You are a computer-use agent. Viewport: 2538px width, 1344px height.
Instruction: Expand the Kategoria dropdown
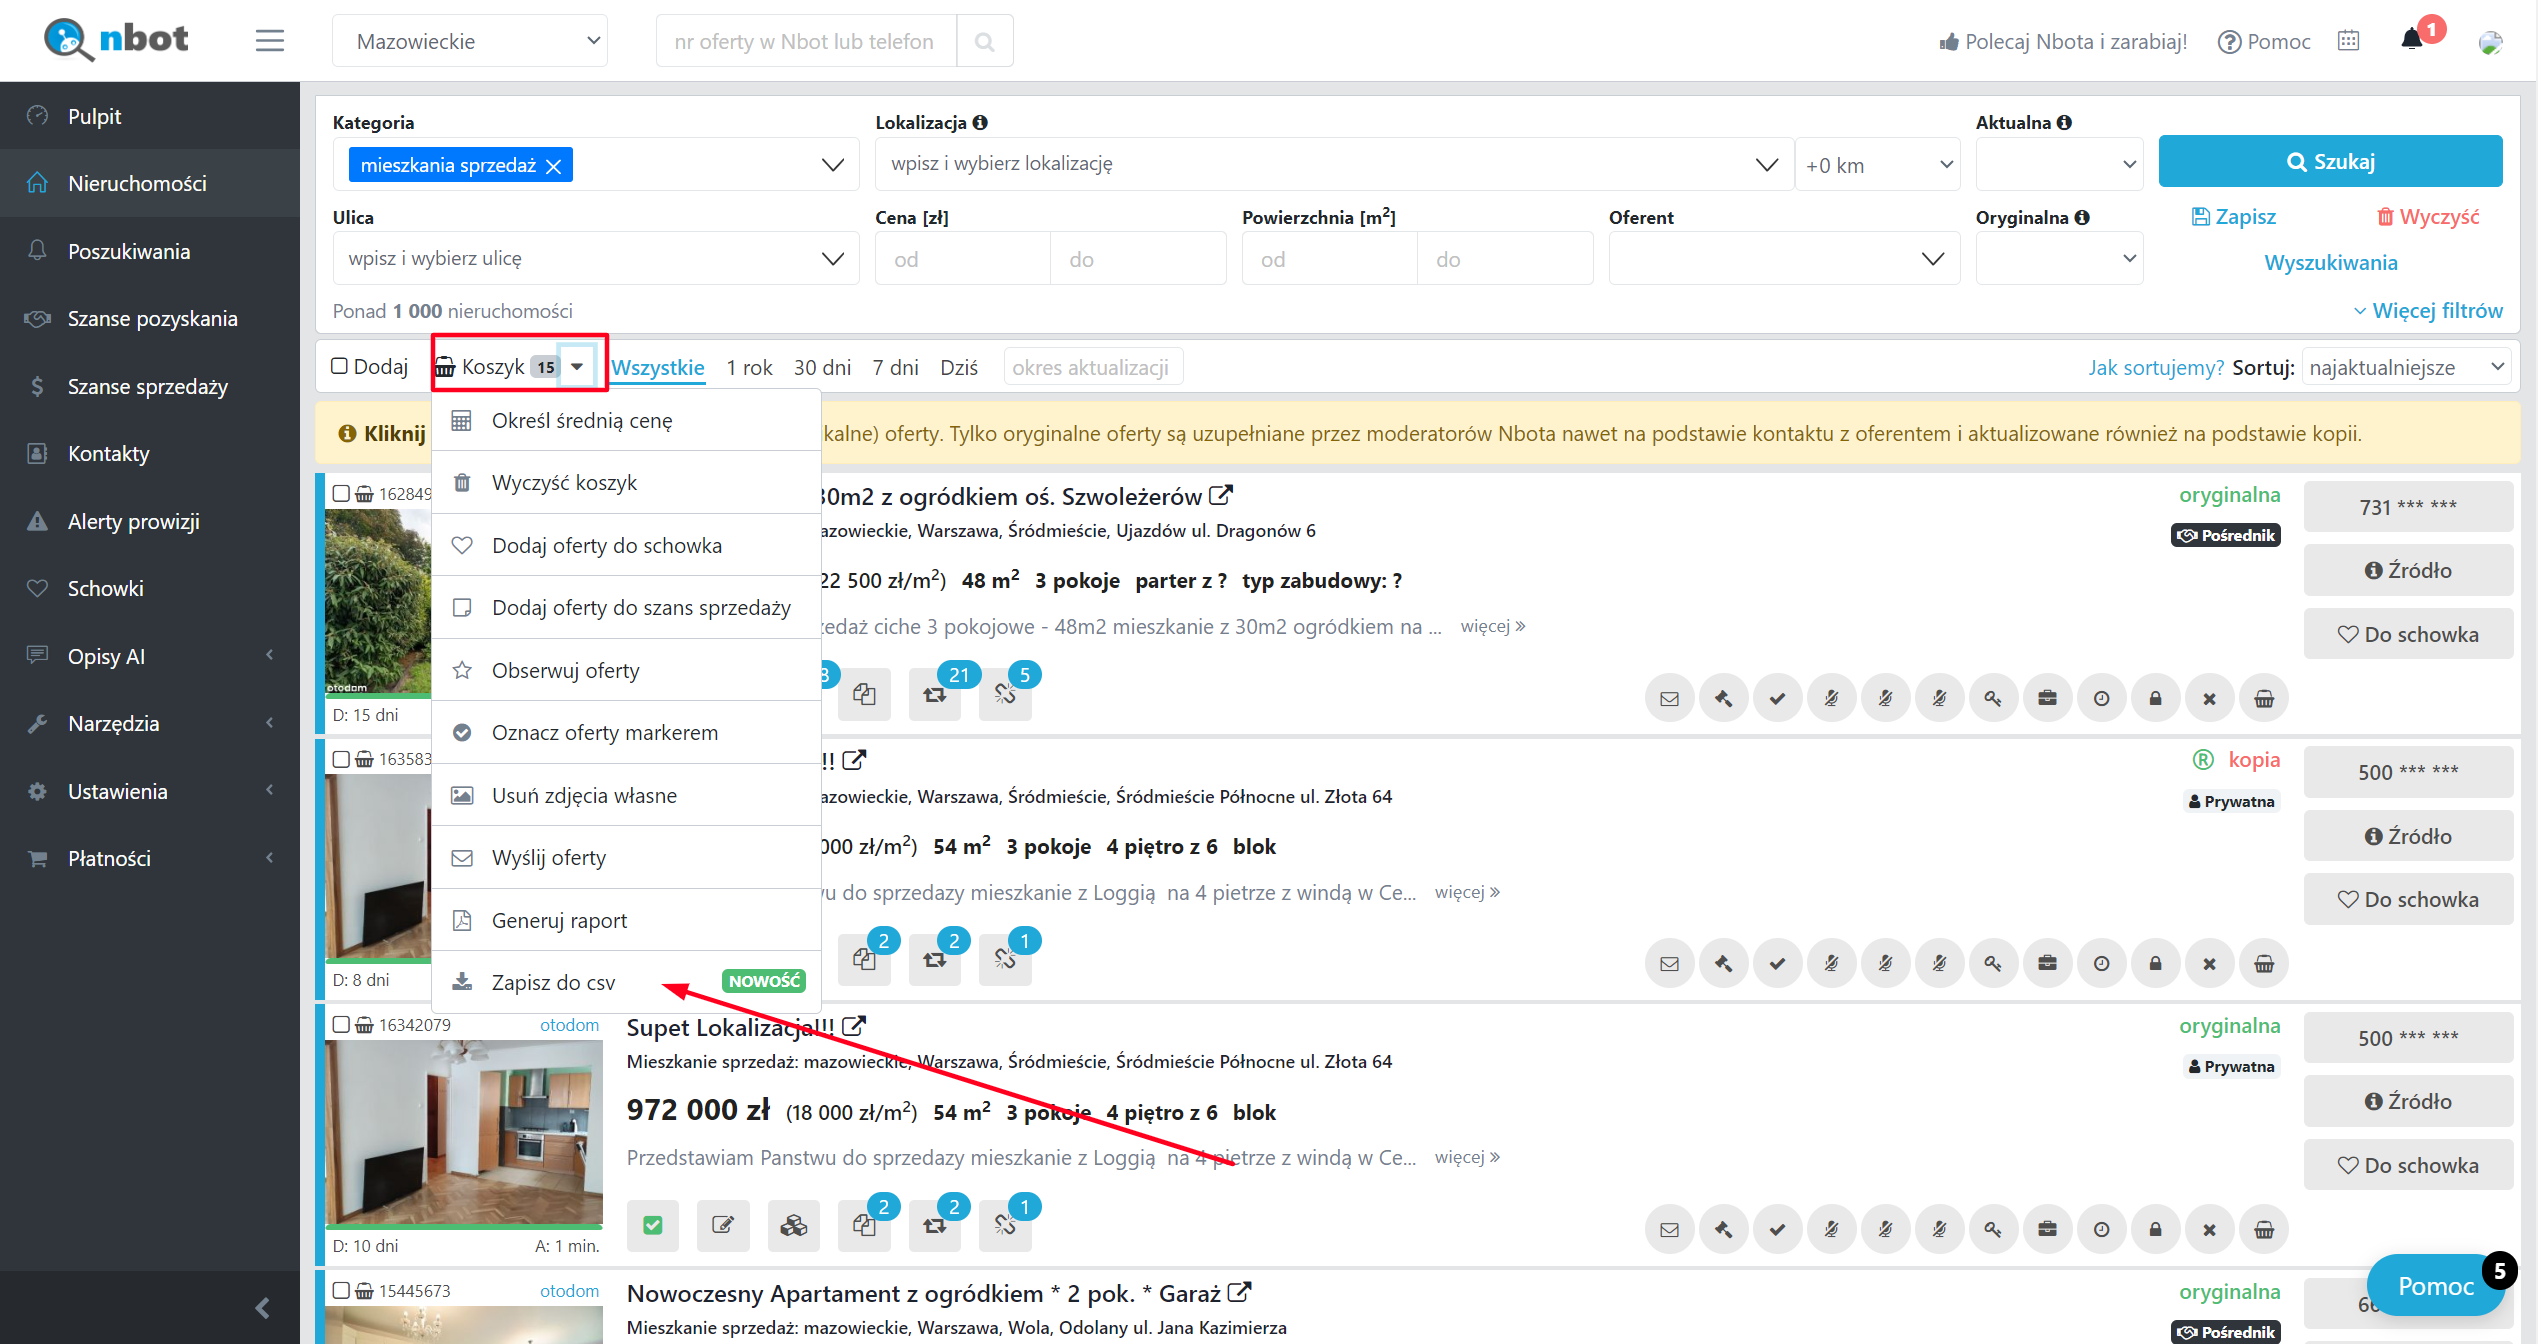point(832,165)
